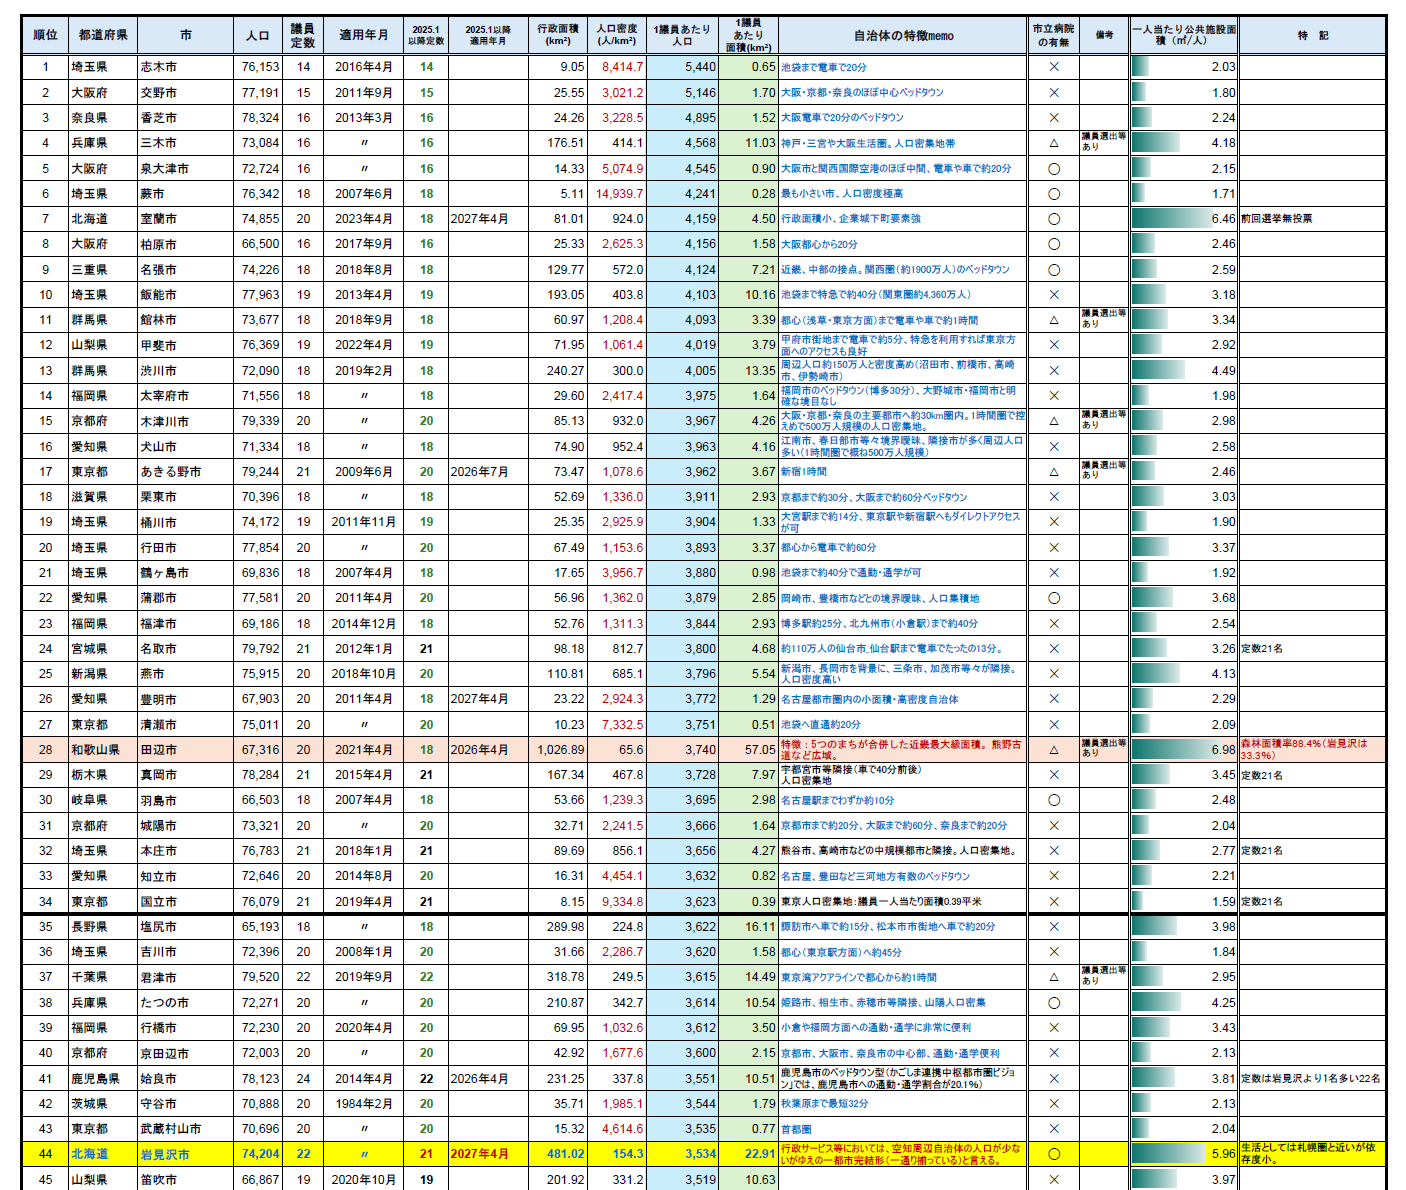Click the cell 真岡市

click(x=185, y=775)
